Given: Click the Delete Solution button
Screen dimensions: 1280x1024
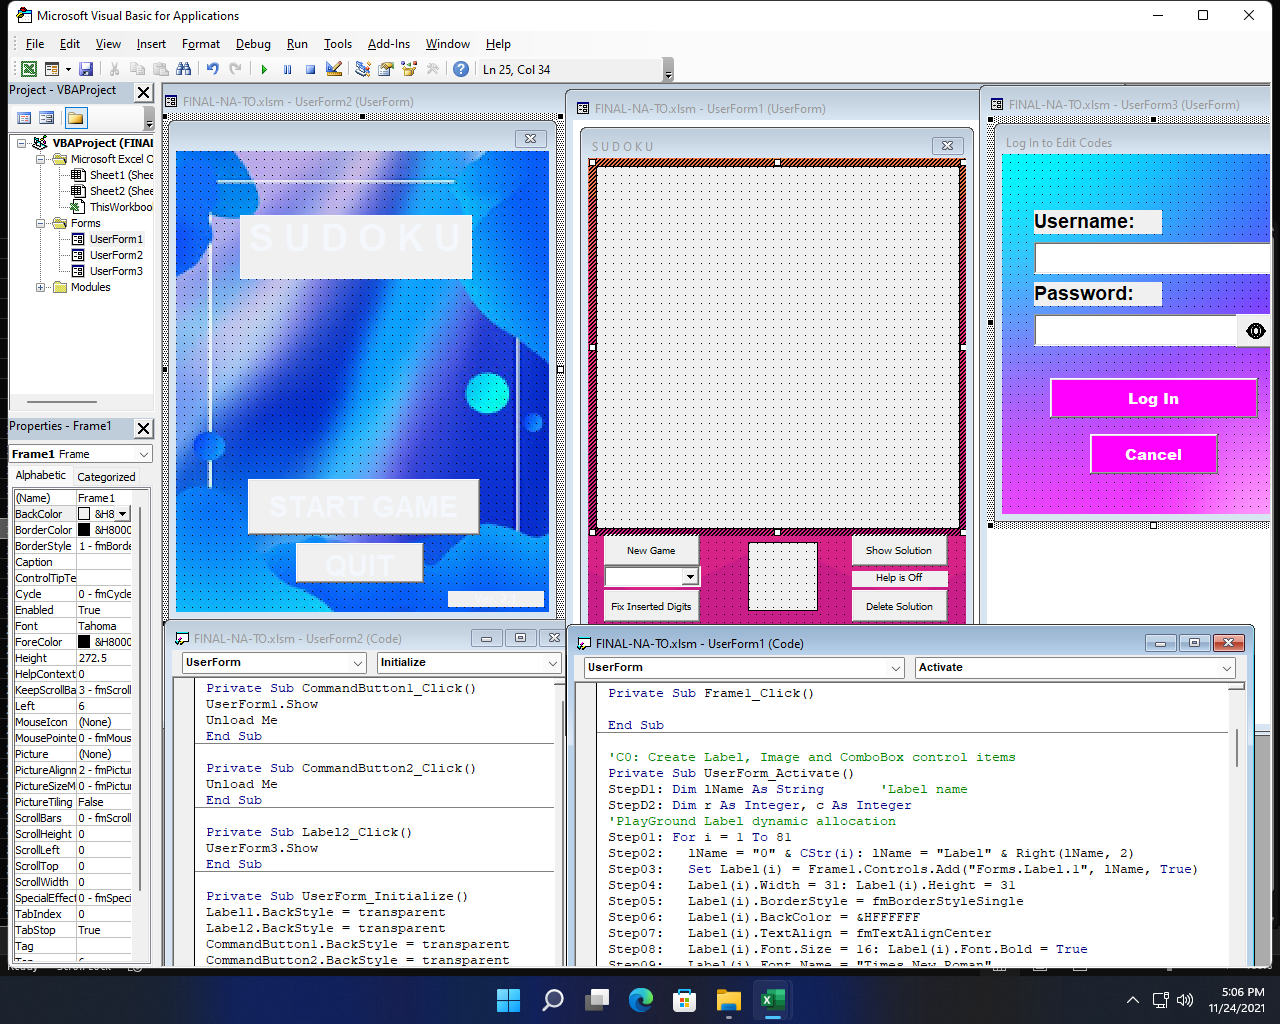Looking at the screenshot, I should (899, 606).
